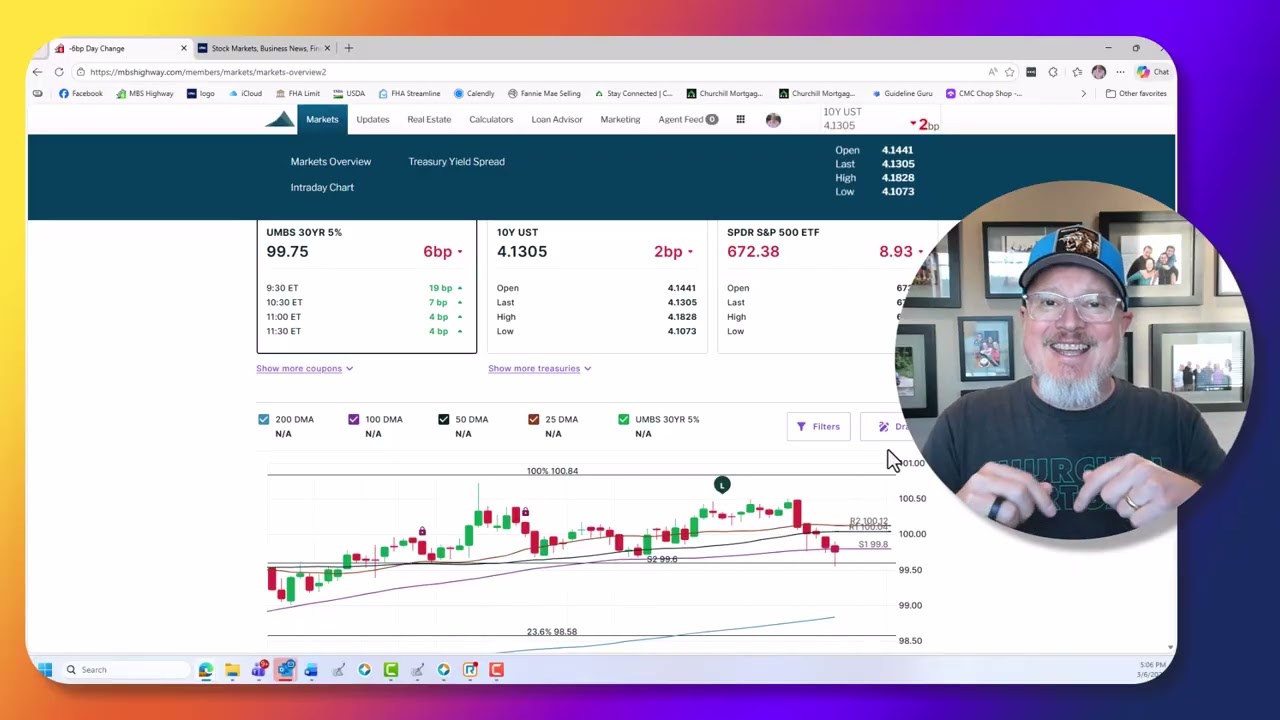Open the Markets menu
1280x720 pixels.
pyautogui.click(x=322, y=120)
